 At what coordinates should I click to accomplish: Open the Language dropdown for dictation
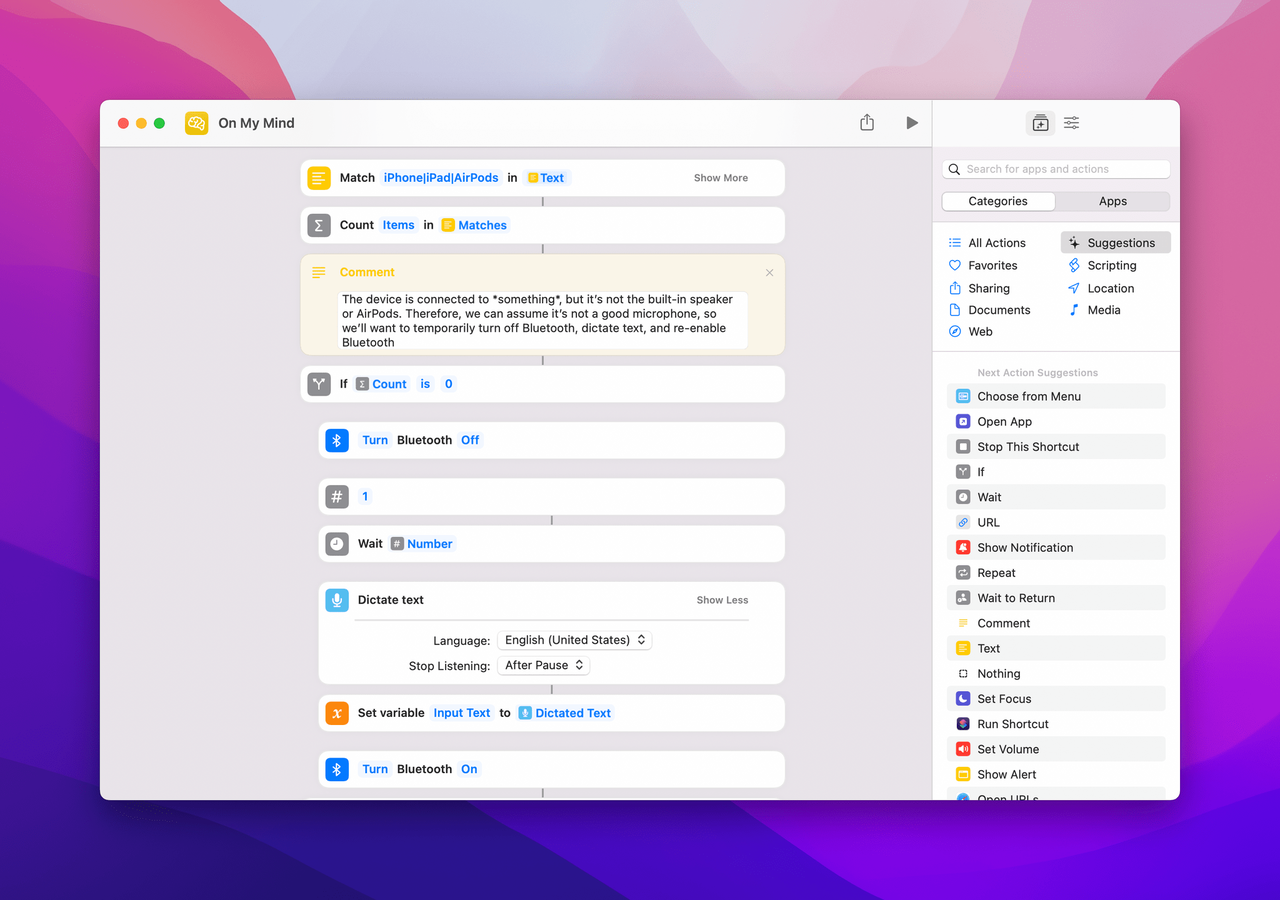(574, 640)
